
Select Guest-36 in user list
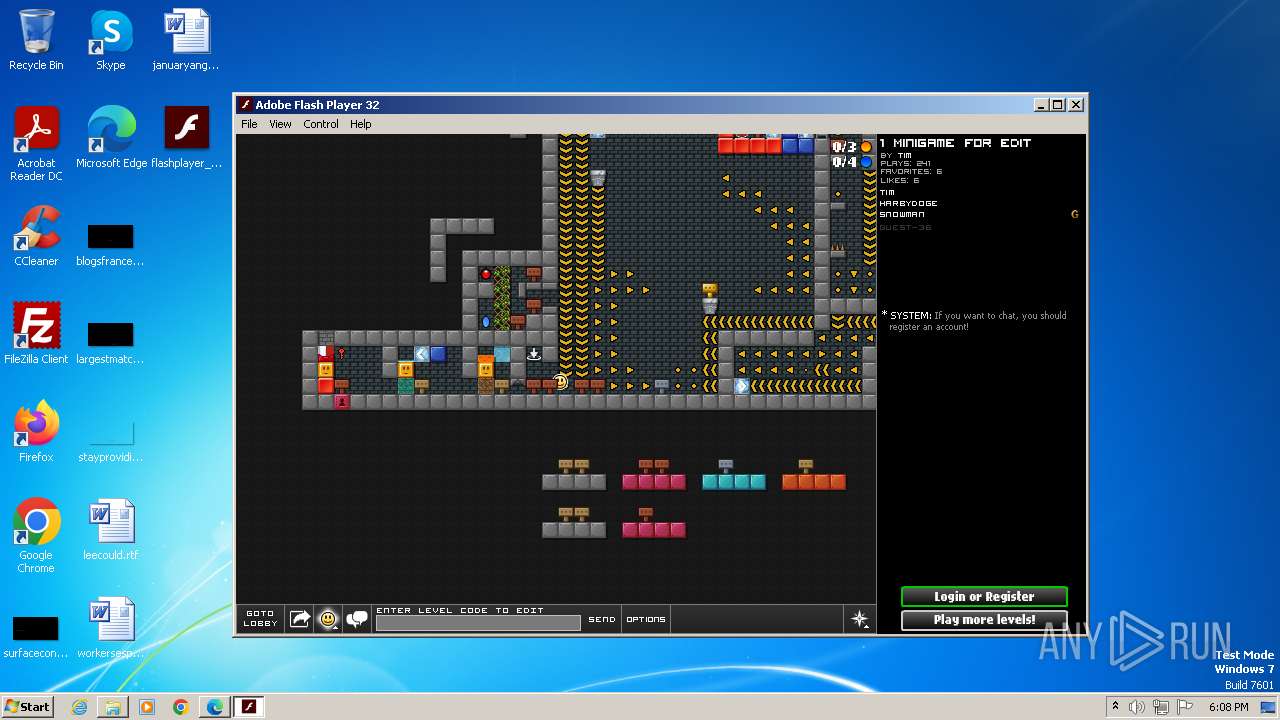tap(905, 228)
